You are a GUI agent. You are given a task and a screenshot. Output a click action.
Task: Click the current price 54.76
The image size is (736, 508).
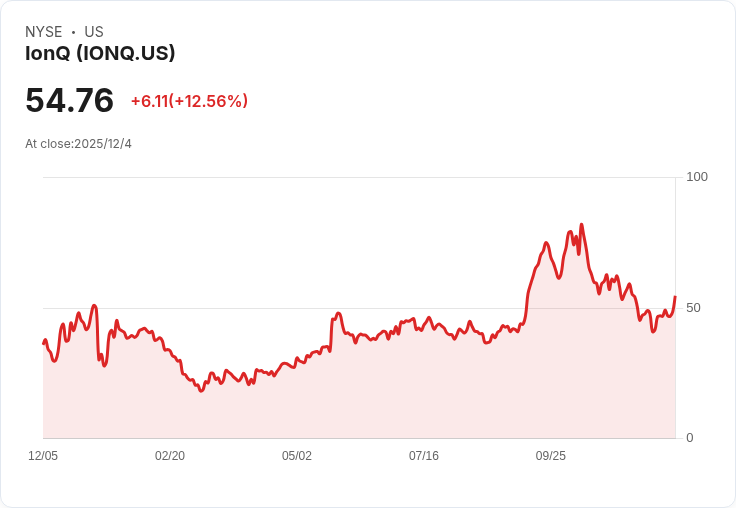(69, 101)
